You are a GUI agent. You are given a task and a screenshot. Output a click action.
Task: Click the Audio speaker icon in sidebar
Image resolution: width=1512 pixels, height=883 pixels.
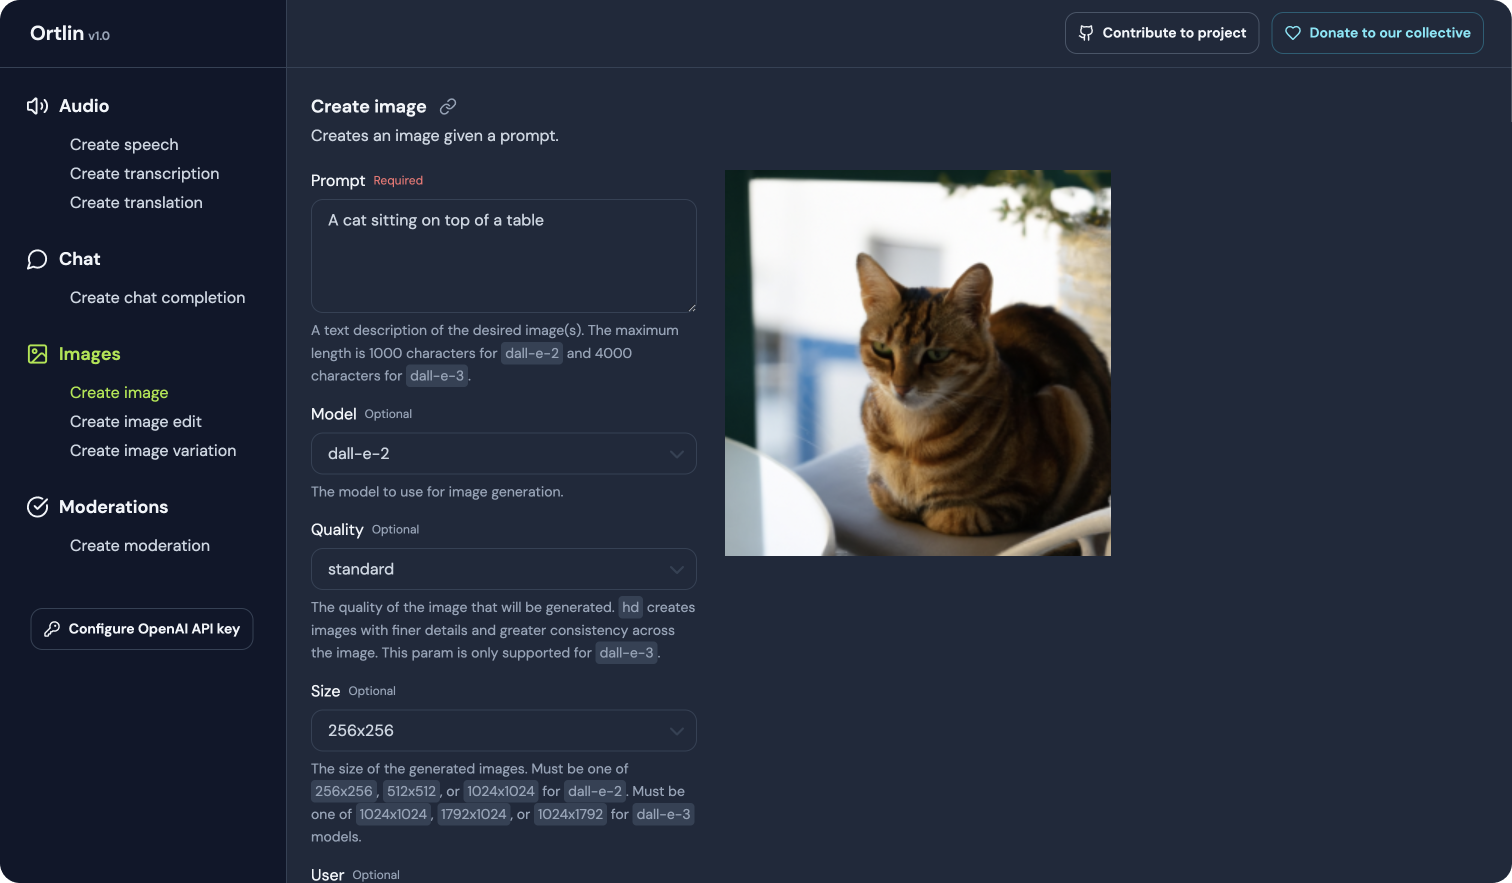(37, 106)
